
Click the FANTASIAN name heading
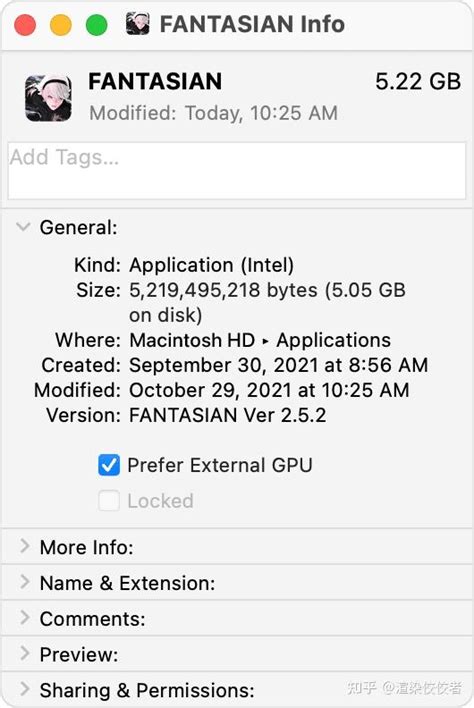tap(155, 82)
